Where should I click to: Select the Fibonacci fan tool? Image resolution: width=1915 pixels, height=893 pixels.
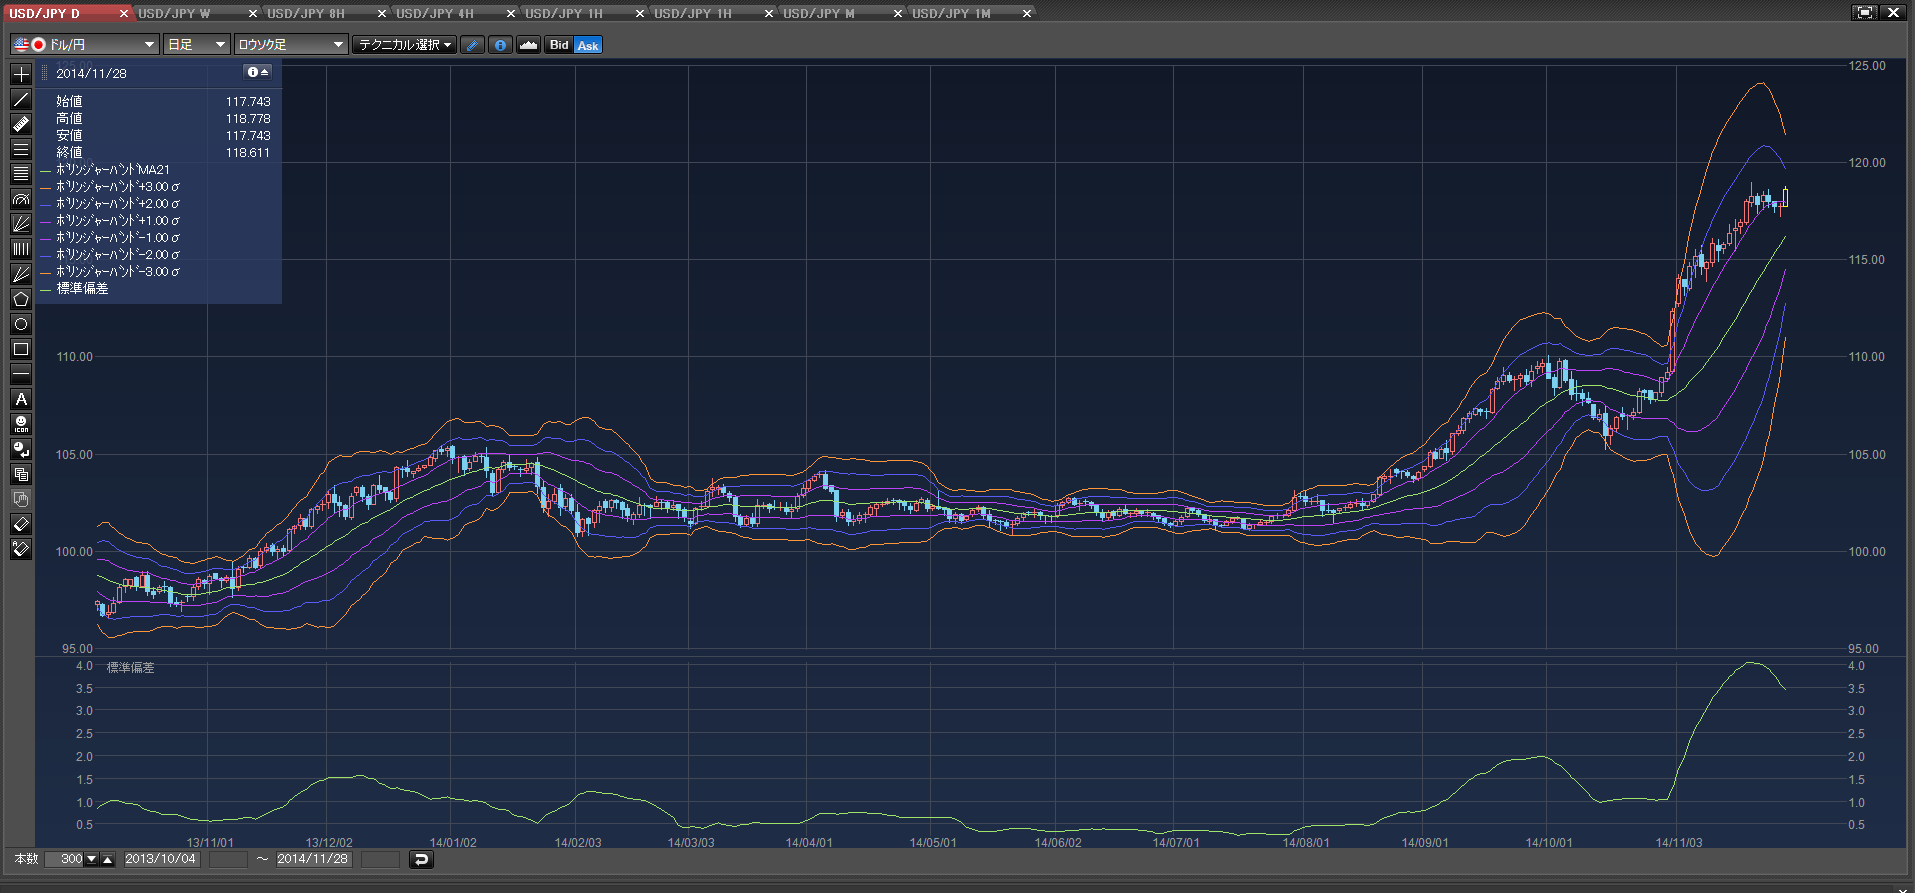tap(21, 224)
